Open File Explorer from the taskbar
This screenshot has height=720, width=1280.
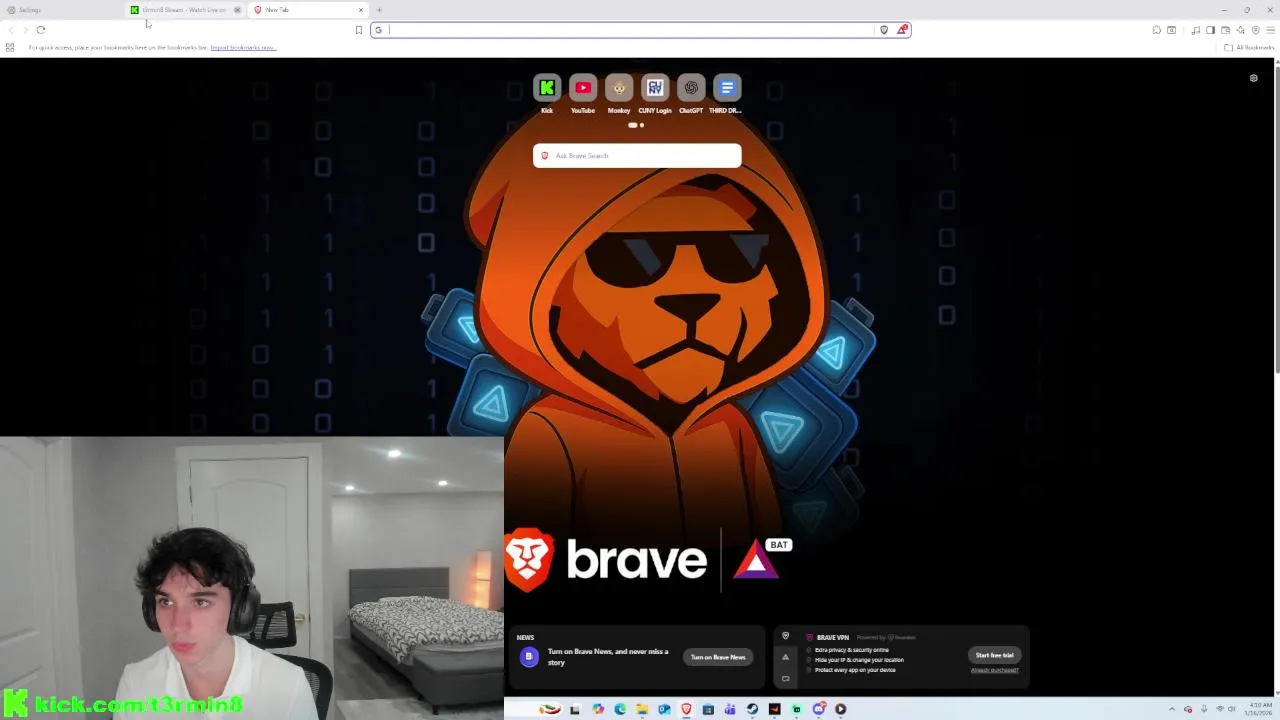tap(642, 709)
